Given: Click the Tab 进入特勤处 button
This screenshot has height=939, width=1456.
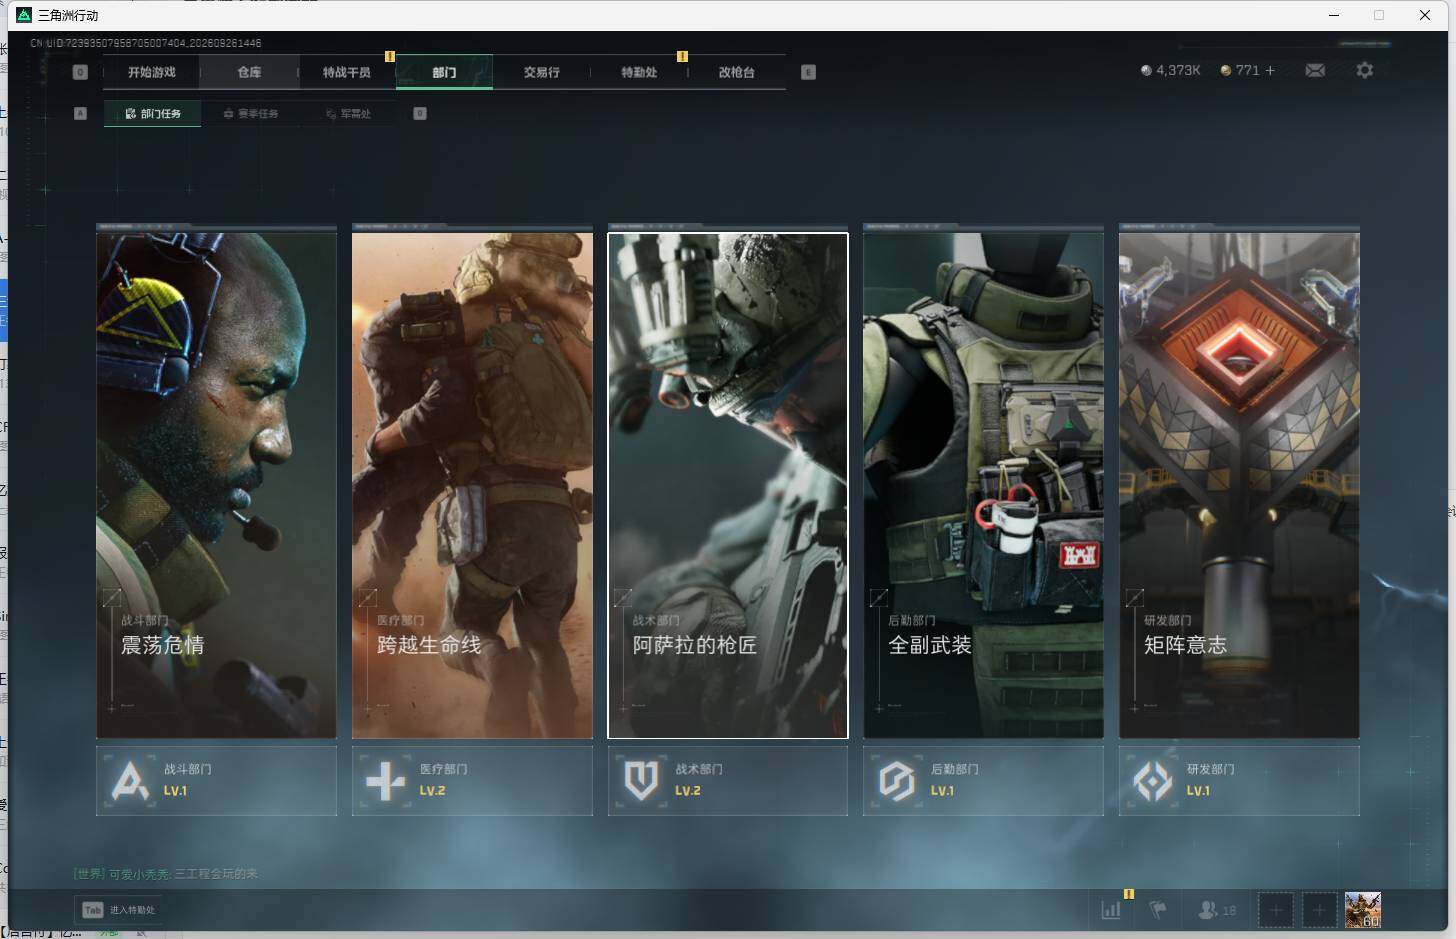Looking at the screenshot, I should (x=120, y=910).
